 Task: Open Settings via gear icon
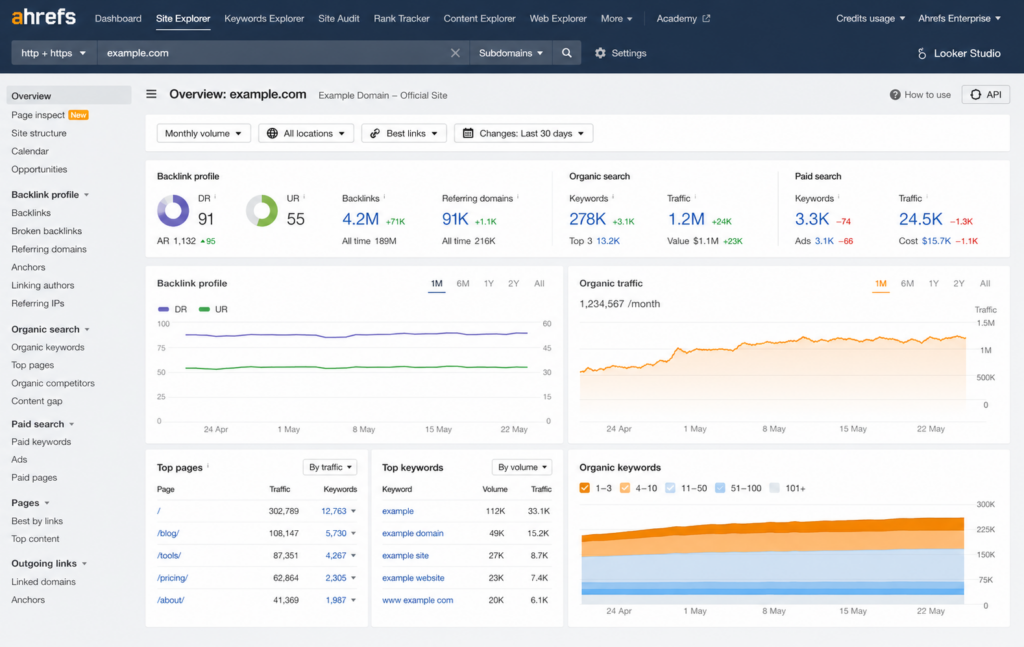coord(600,53)
